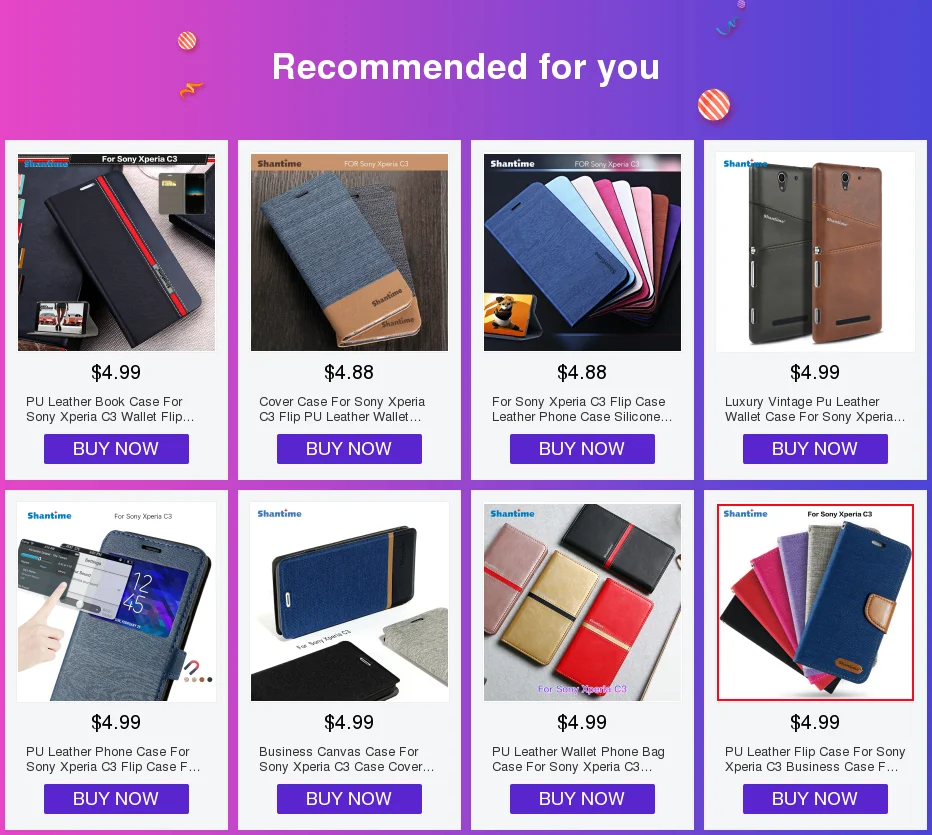Open the black and brown vintage case image
The height and width of the screenshot is (835, 932).
coord(815,252)
